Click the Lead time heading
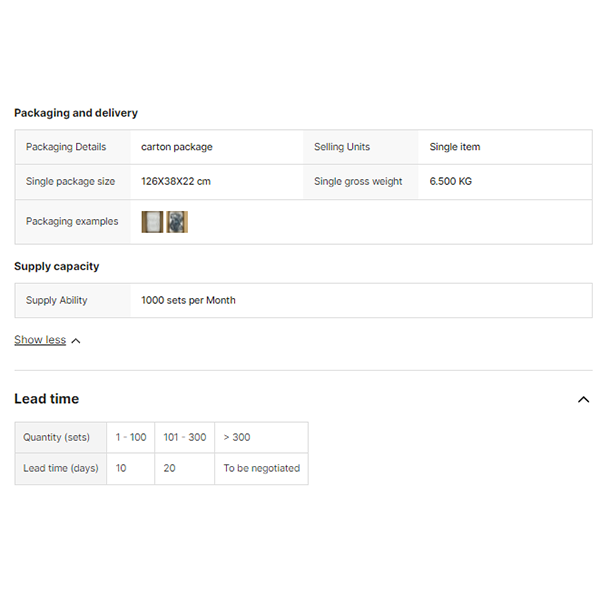Image resolution: width=600 pixels, height=600 pixels. 46,399
